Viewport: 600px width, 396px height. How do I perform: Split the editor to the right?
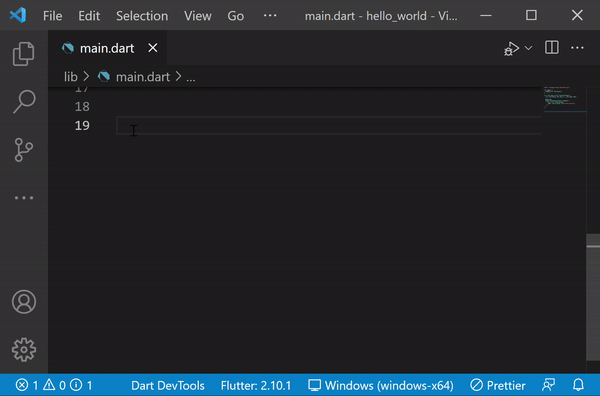552,48
